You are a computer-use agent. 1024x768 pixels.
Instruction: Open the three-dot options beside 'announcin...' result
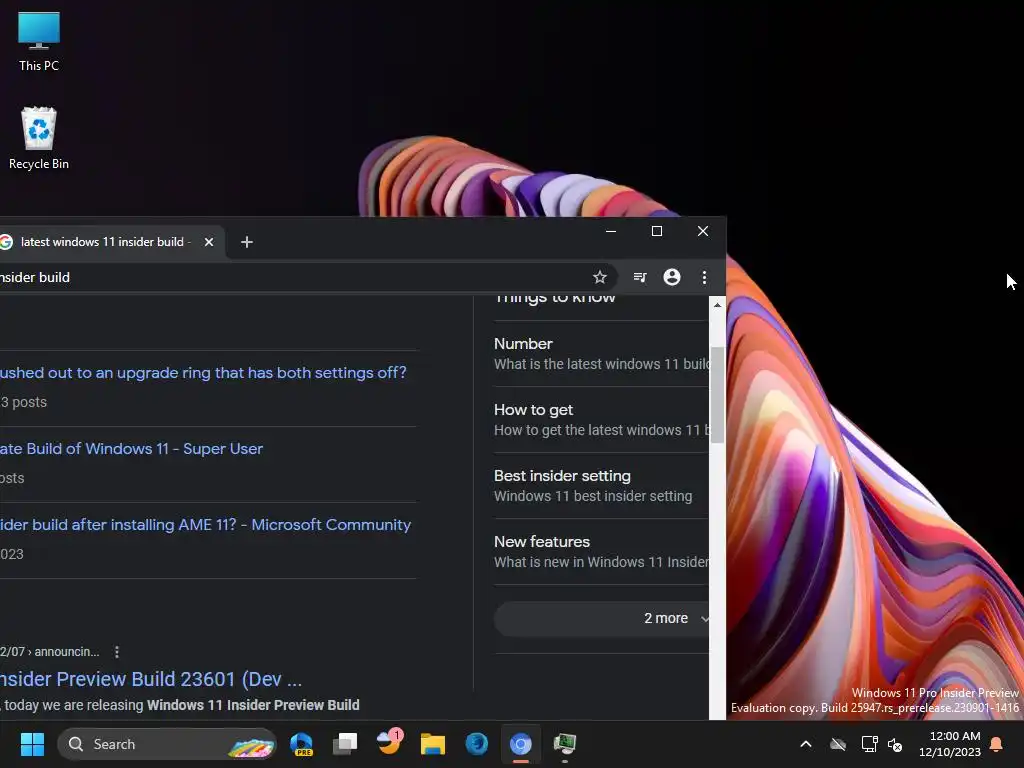tap(116, 652)
